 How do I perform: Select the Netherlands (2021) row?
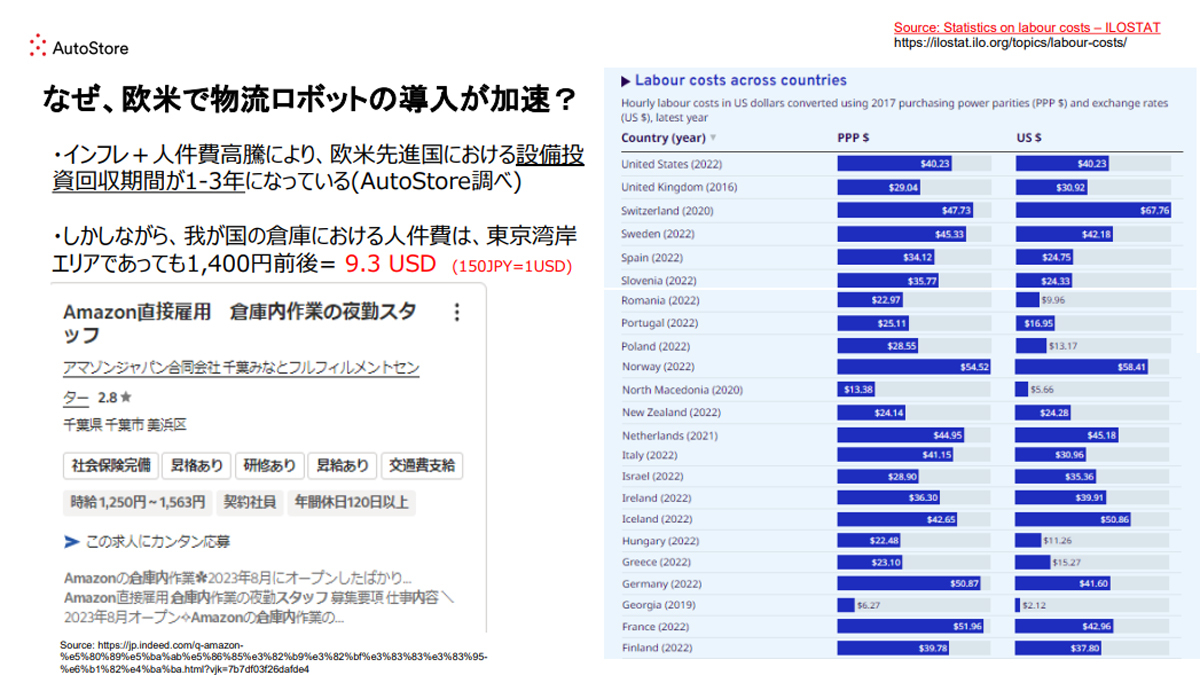click(902, 435)
